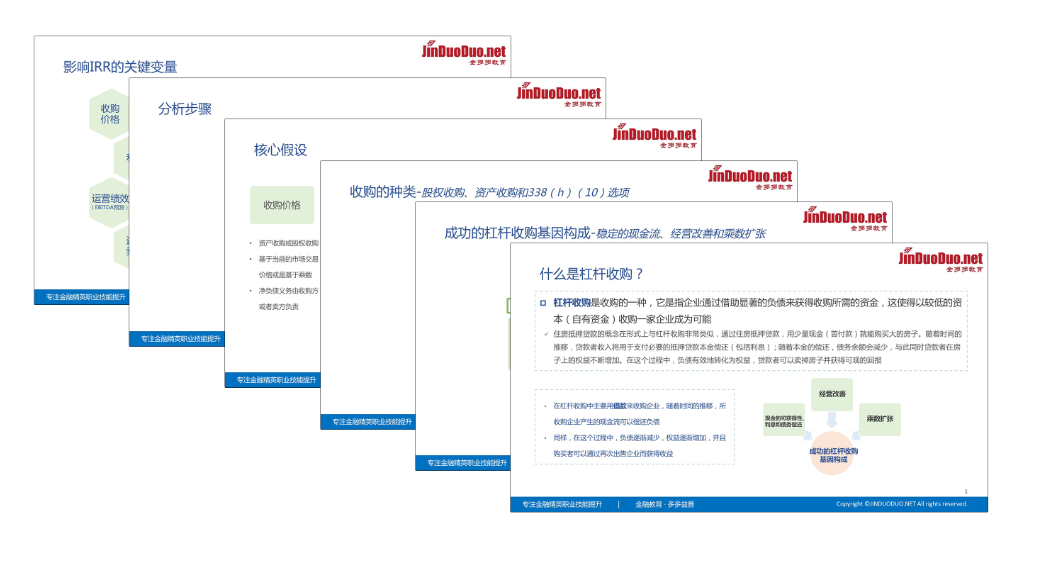Click the 金融教育·多多益善 footer text
Screen dimensions: 1058x574
click(x=665, y=504)
